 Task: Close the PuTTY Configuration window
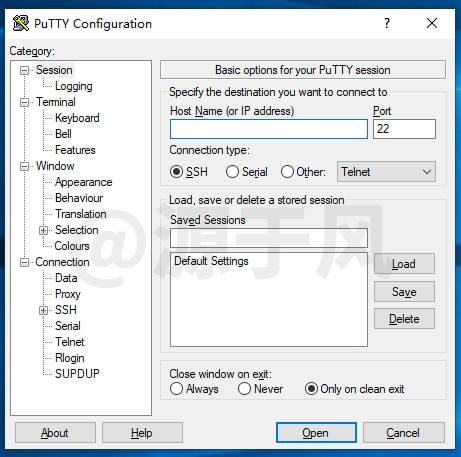coord(432,23)
